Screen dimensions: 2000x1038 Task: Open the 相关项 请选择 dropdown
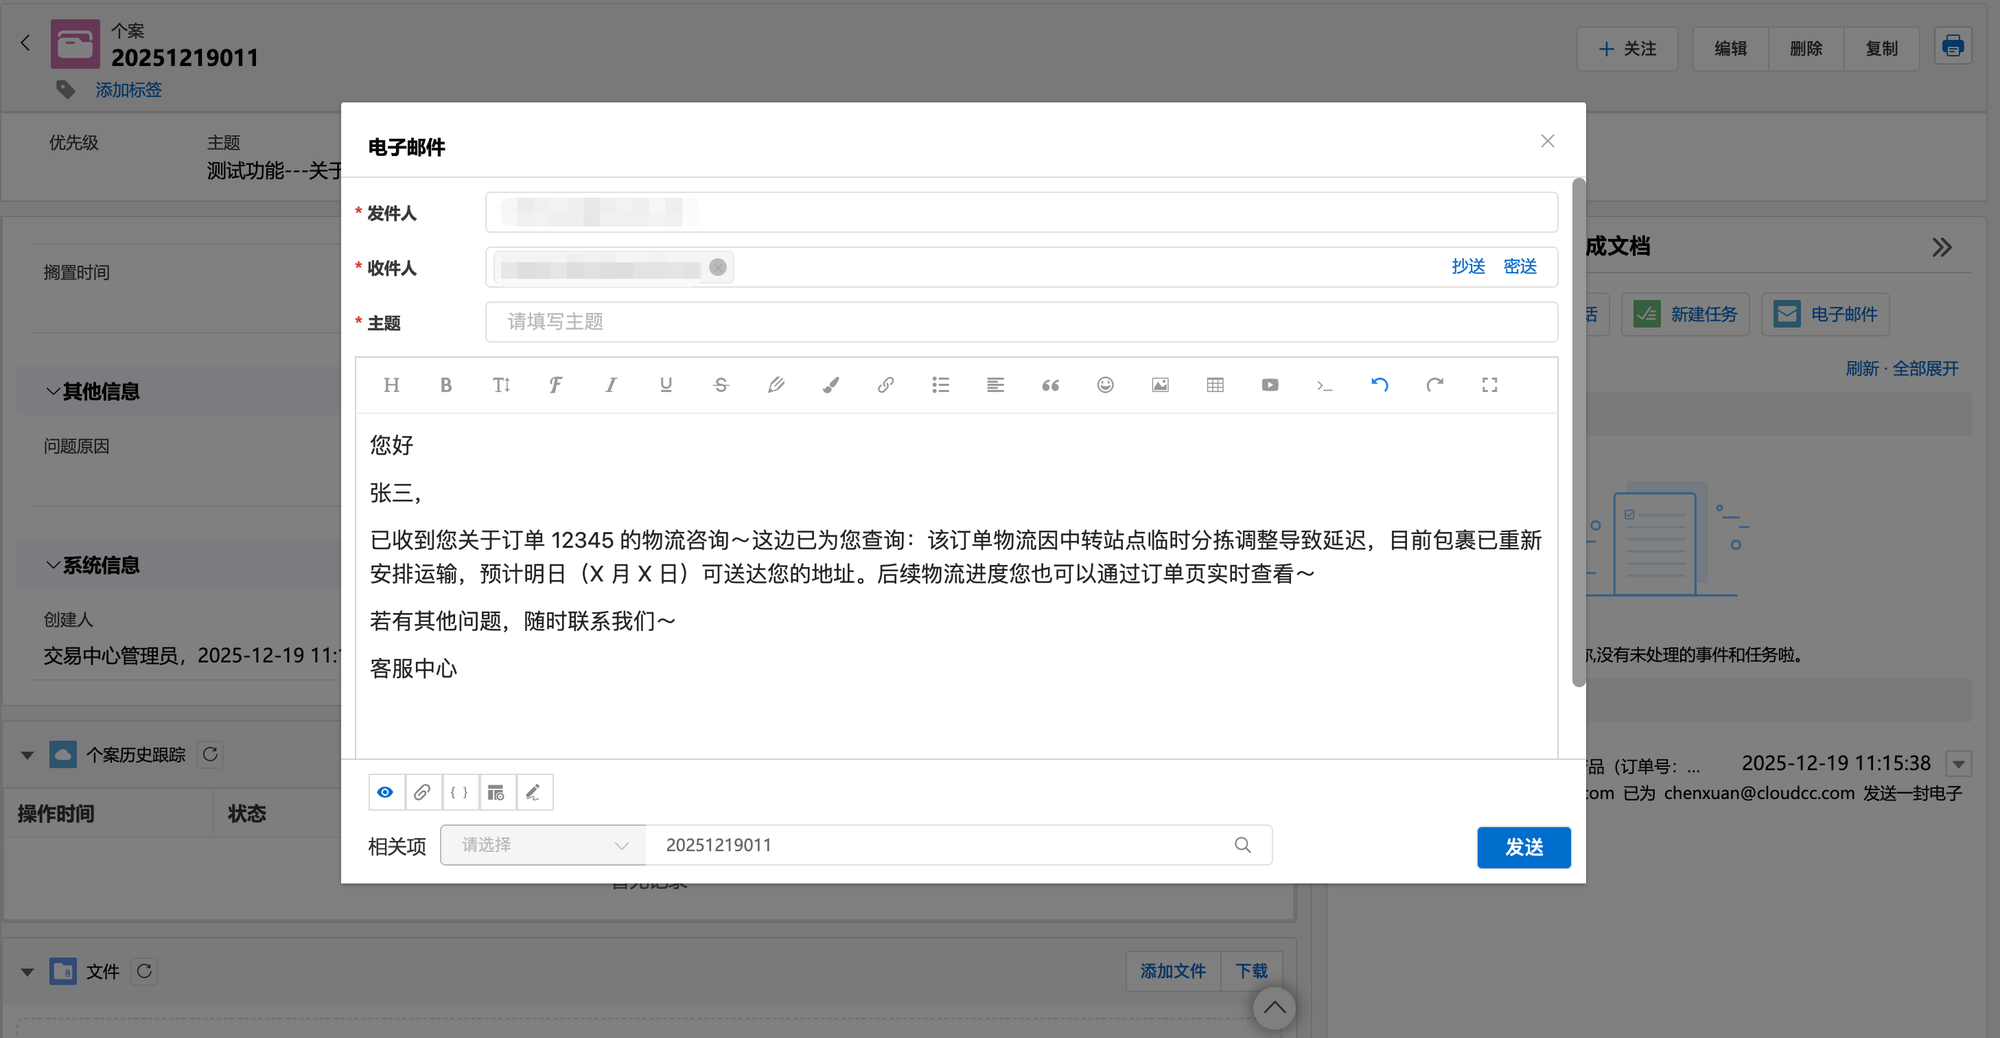(543, 845)
